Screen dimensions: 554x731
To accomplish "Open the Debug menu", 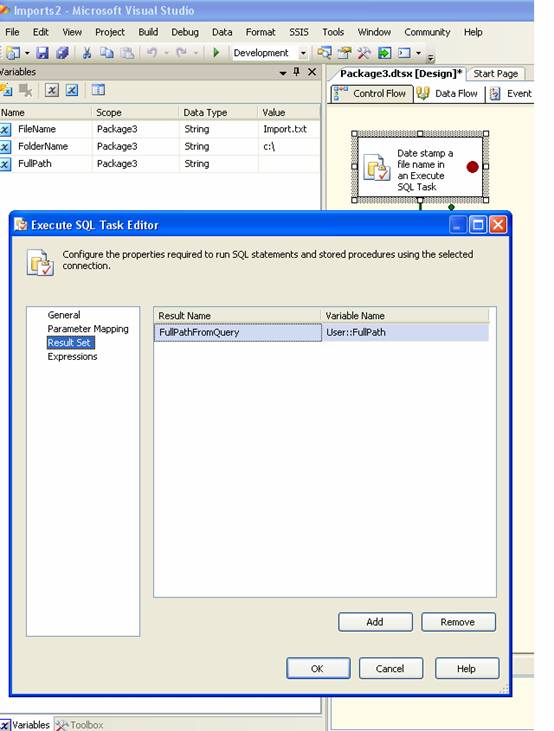I will point(185,32).
